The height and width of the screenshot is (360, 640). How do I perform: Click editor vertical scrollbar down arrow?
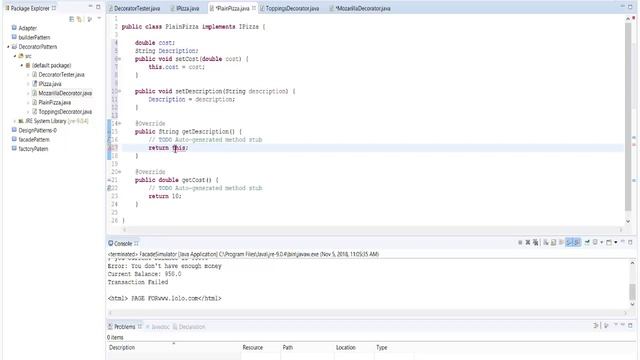(628, 221)
